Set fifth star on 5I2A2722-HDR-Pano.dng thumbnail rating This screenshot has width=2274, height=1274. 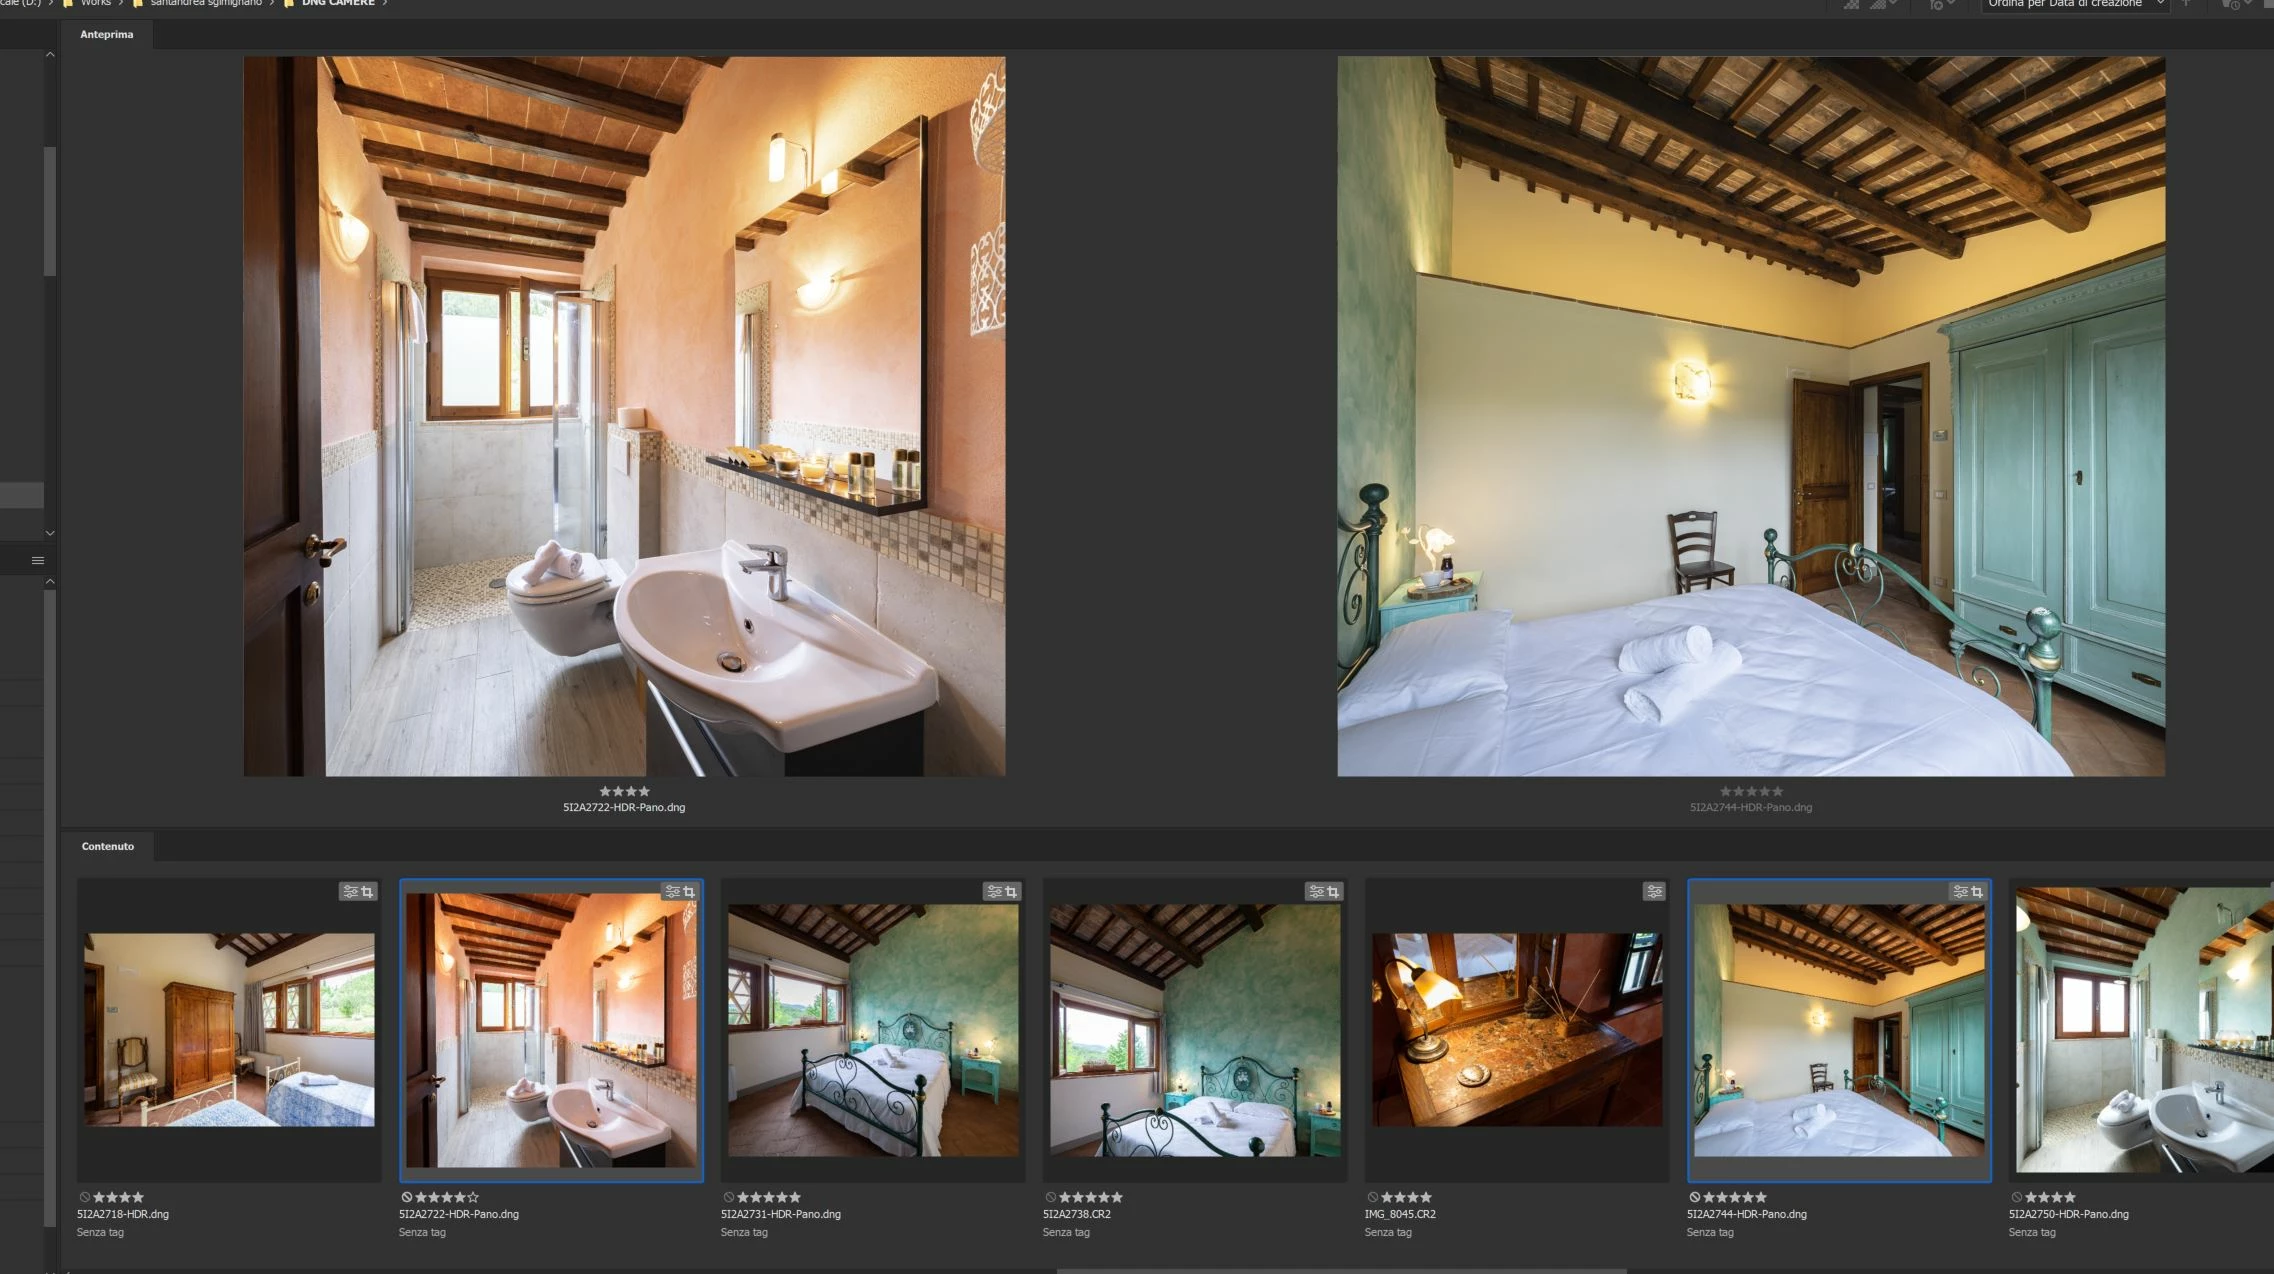473,1197
